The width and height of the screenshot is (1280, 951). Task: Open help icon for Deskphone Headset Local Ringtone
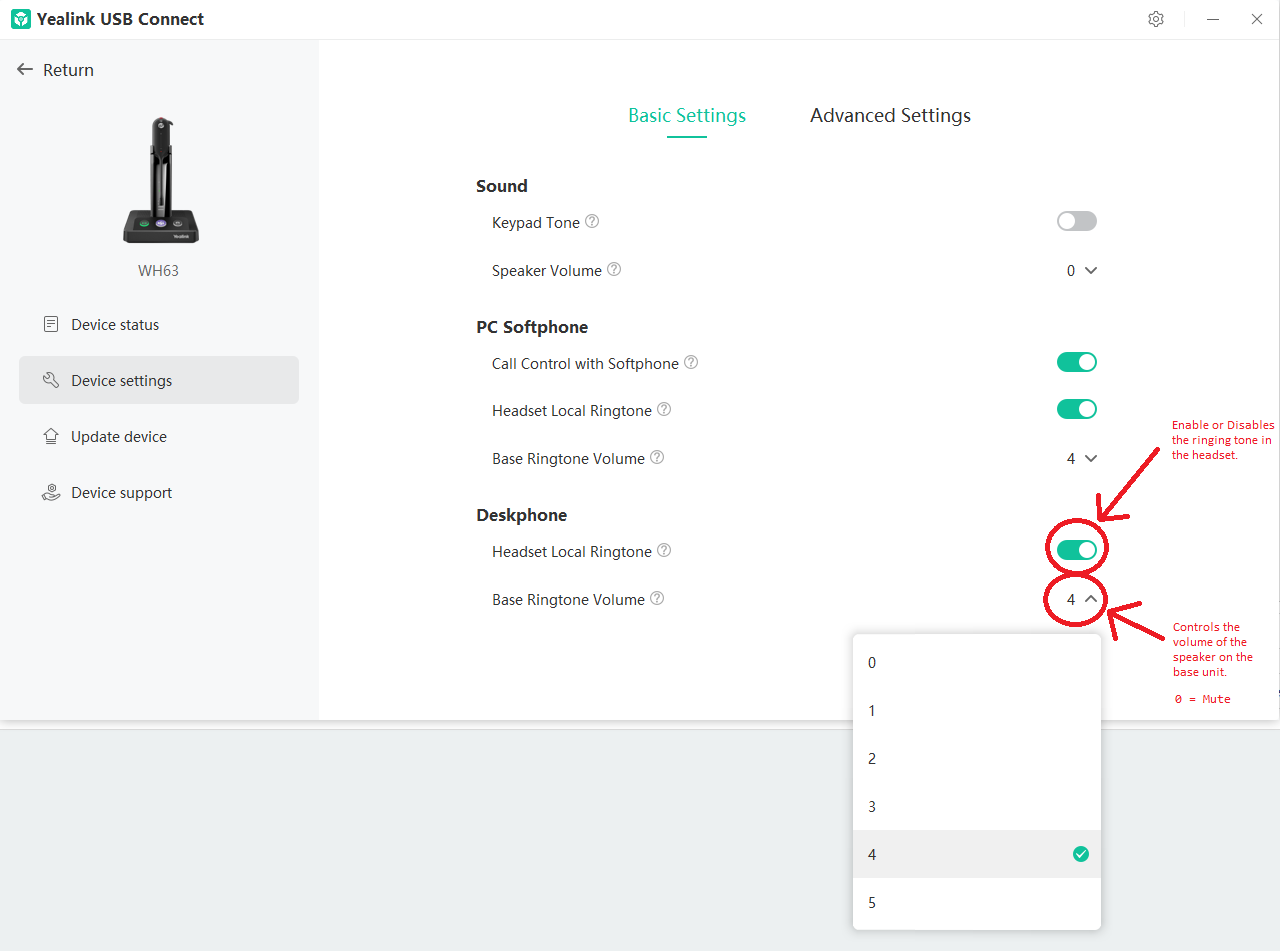(664, 551)
